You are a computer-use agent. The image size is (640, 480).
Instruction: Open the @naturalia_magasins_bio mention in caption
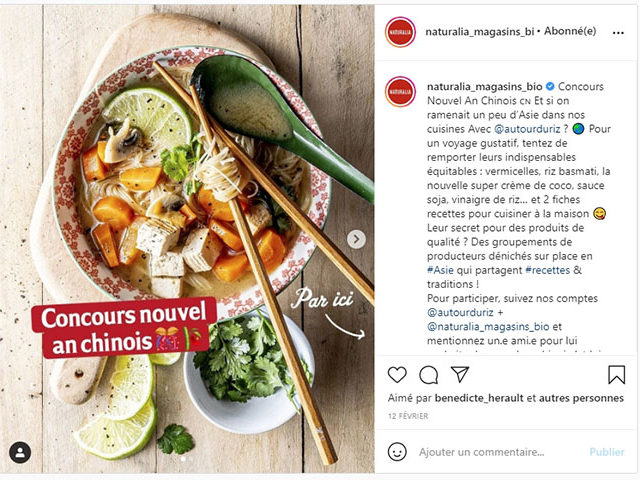(x=488, y=327)
